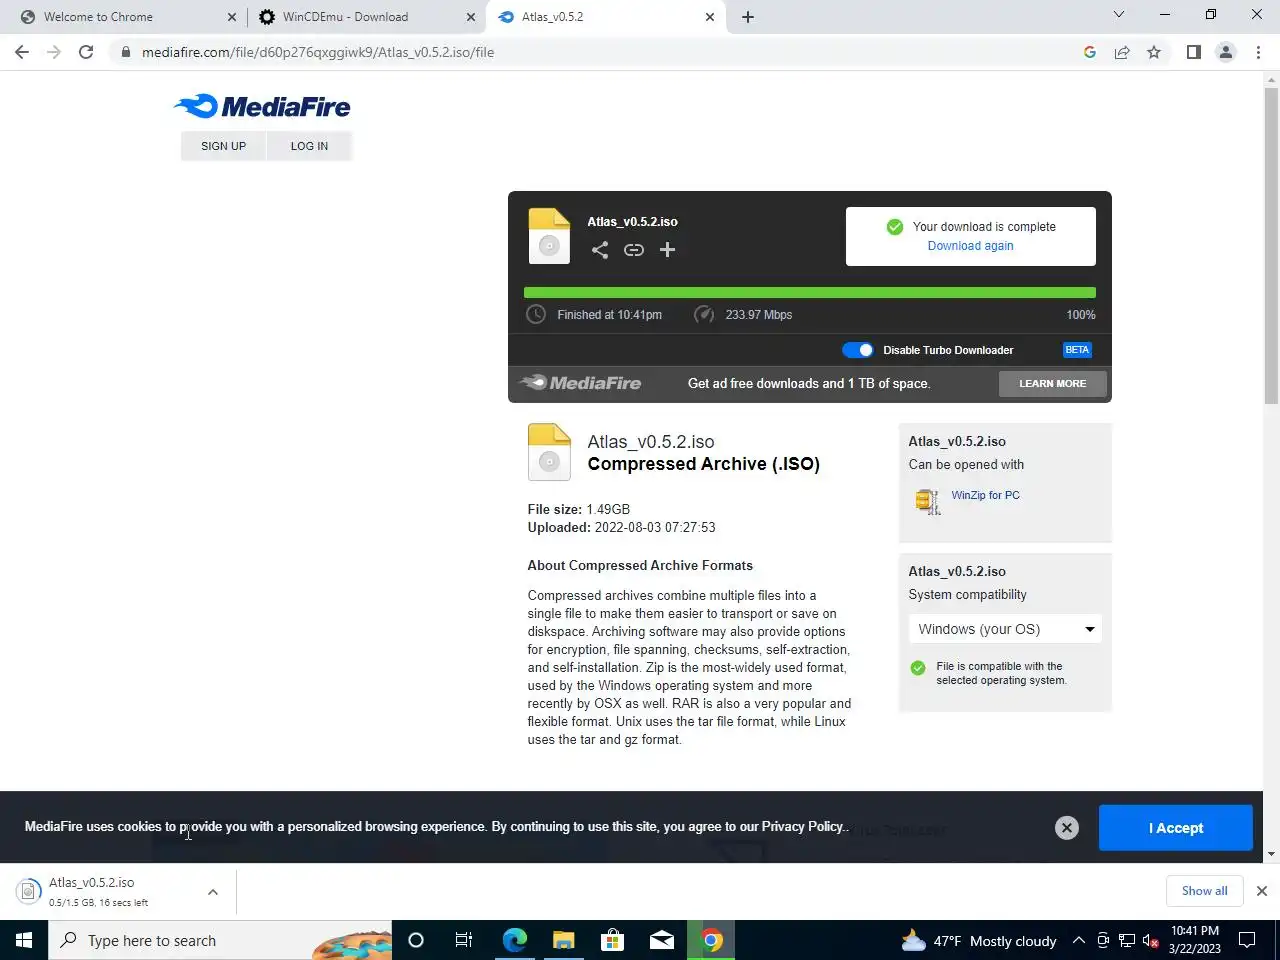Click the Google icon in the address bar

click(1090, 52)
